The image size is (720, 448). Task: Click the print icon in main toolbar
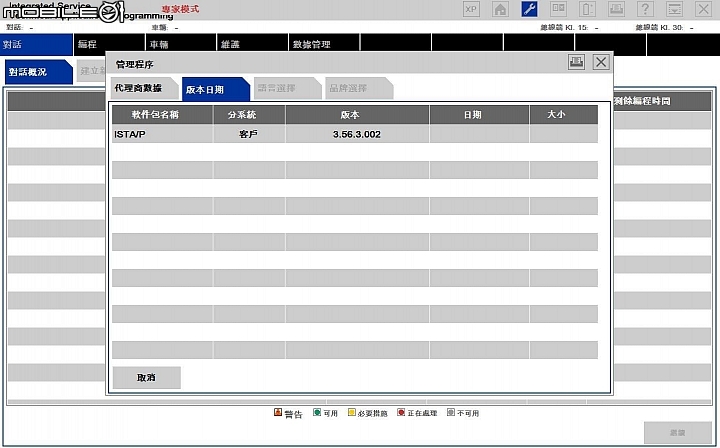pyautogui.click(x=616, y=9)
